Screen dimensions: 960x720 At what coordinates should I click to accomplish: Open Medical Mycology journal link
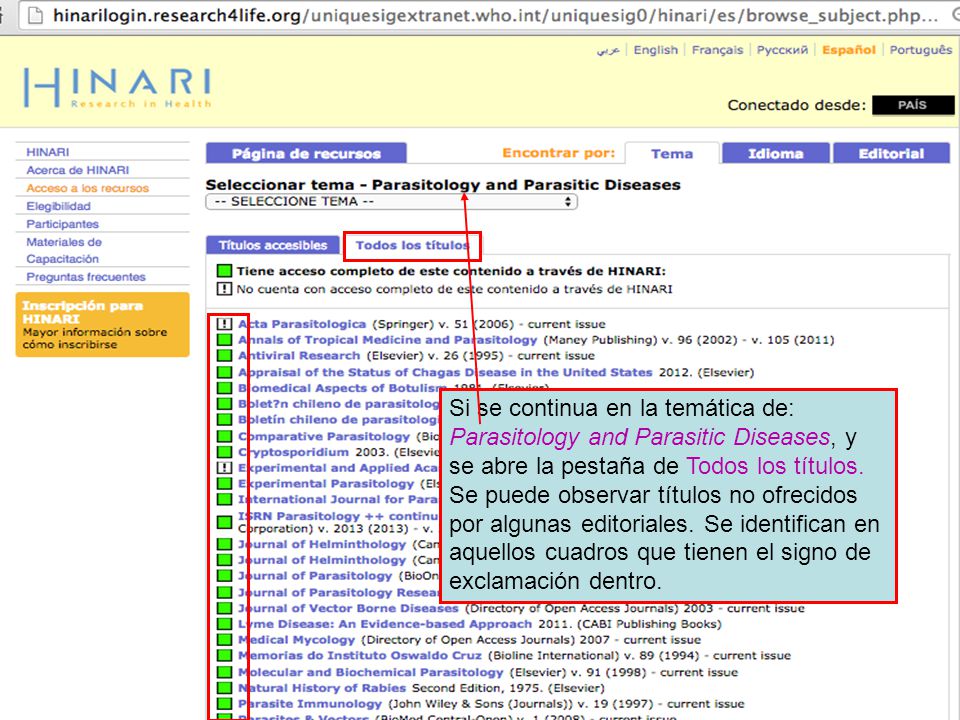[296, 640]
